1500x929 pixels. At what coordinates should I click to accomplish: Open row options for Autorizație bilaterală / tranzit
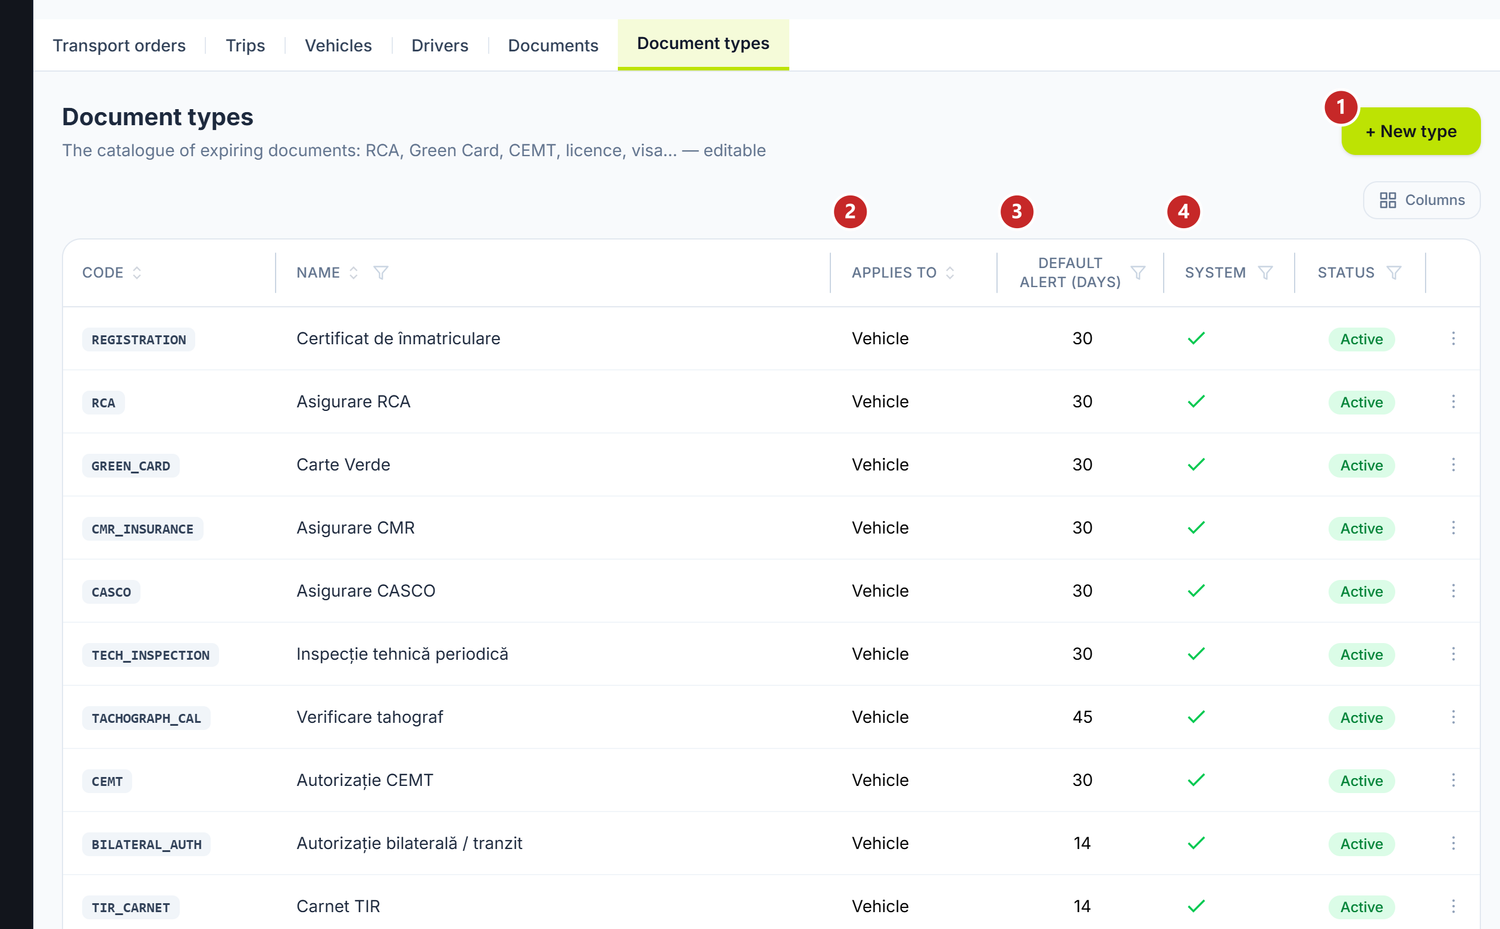[1453, 843]
